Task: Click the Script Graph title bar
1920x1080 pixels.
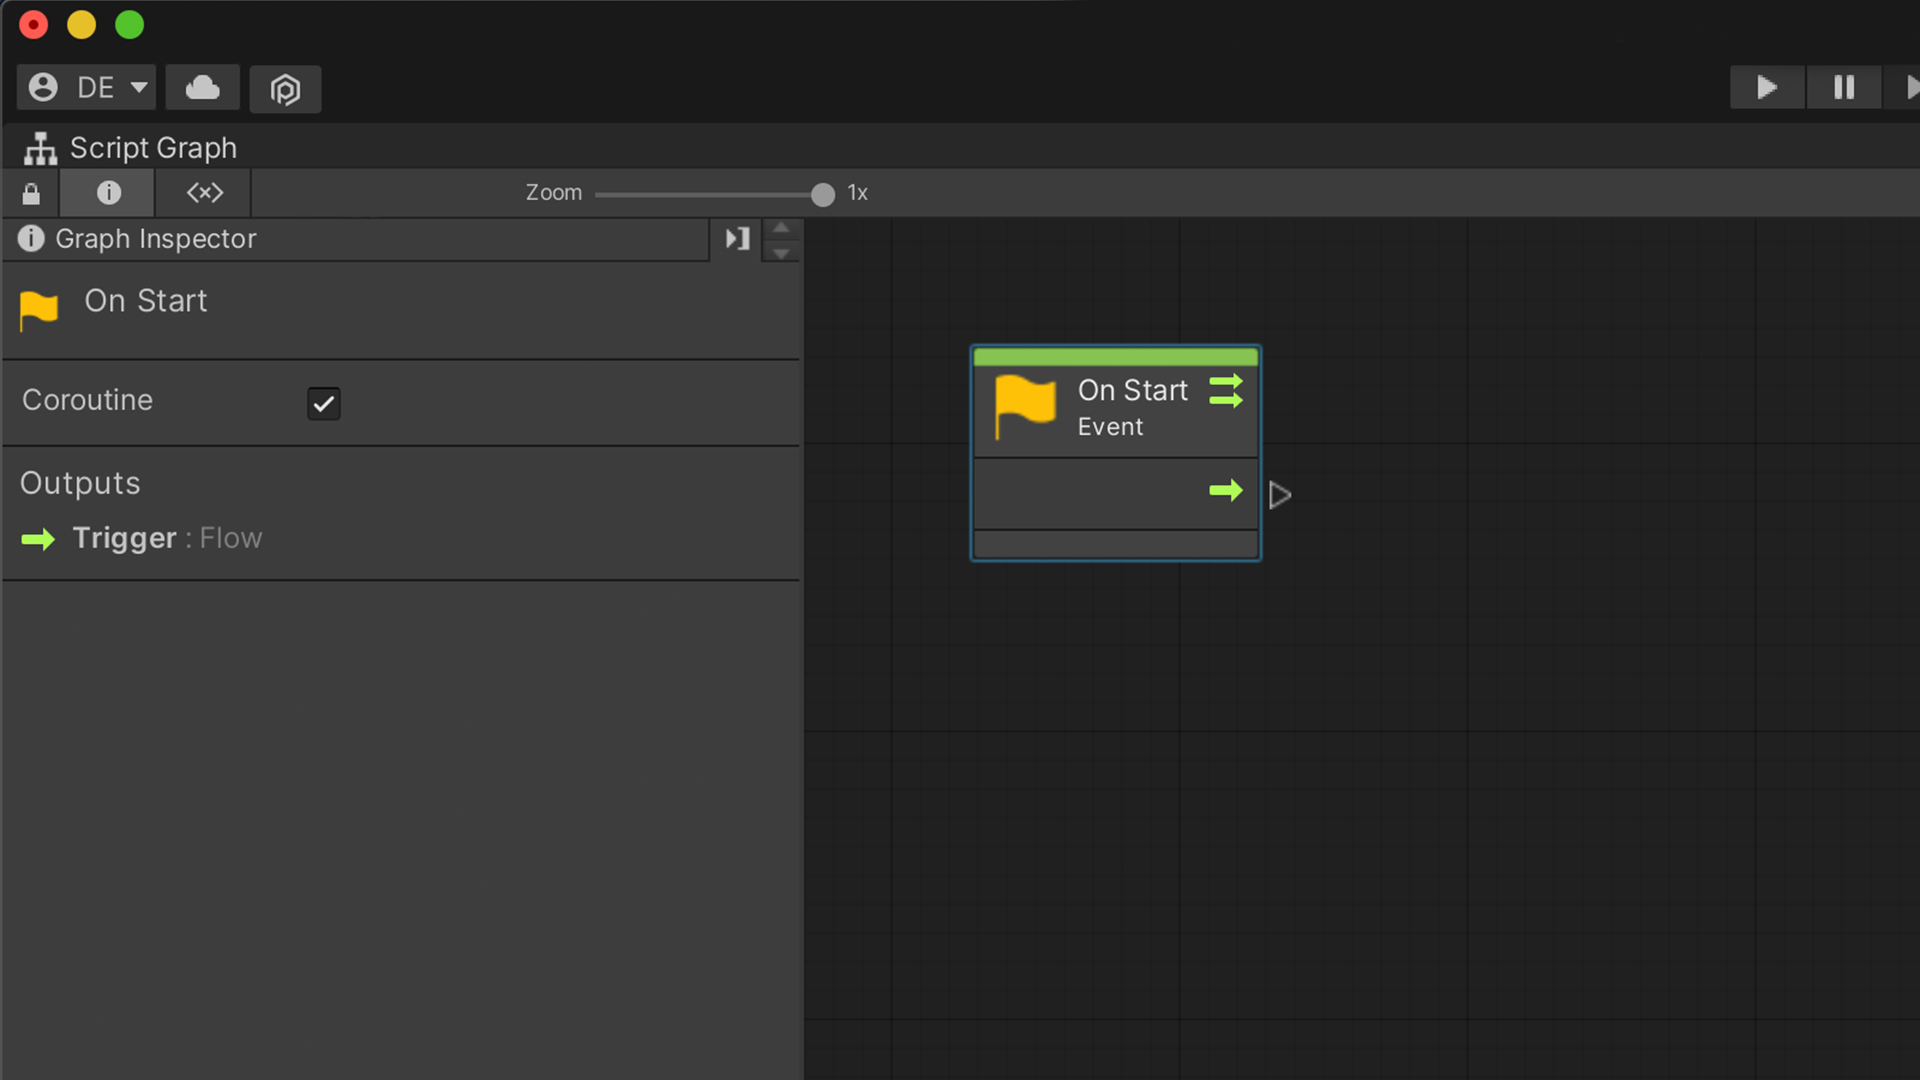Action: pos(152,147)
